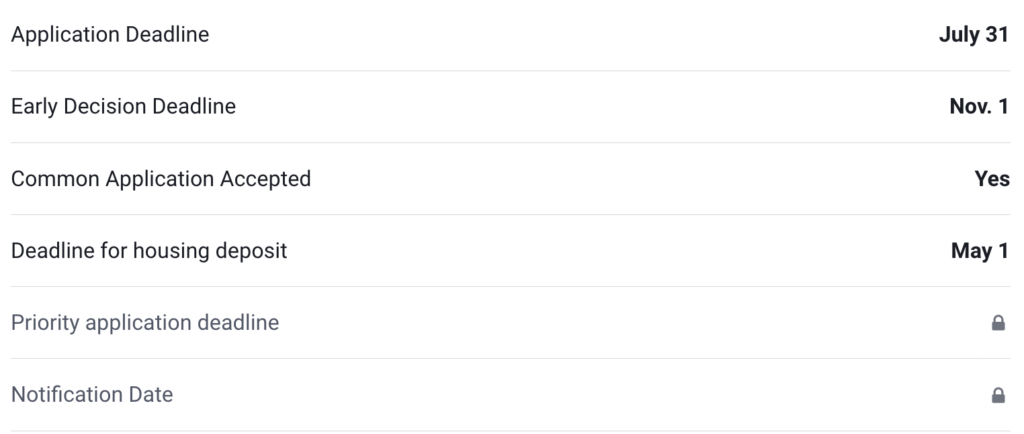Click the lock icon beside Notification Date

[x=998, y=395]
